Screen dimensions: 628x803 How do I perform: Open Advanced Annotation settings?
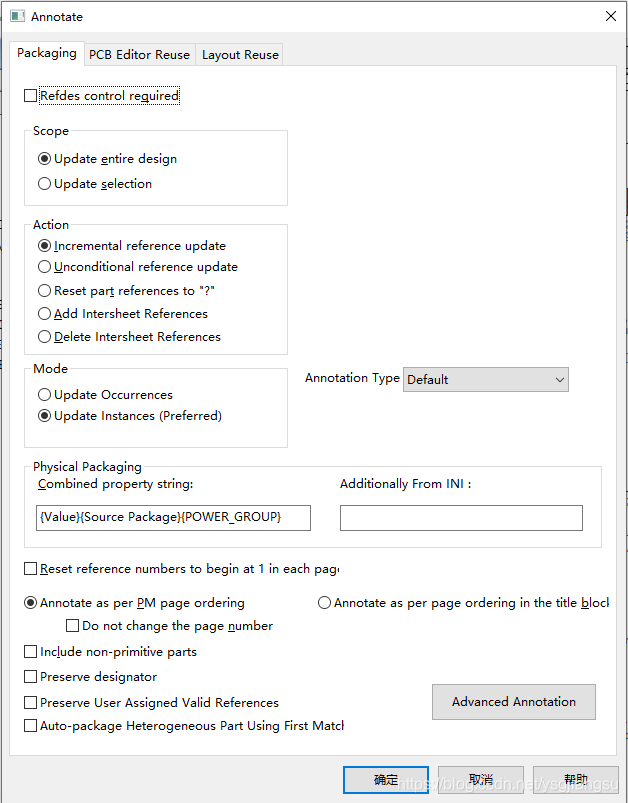click(513, 702)
